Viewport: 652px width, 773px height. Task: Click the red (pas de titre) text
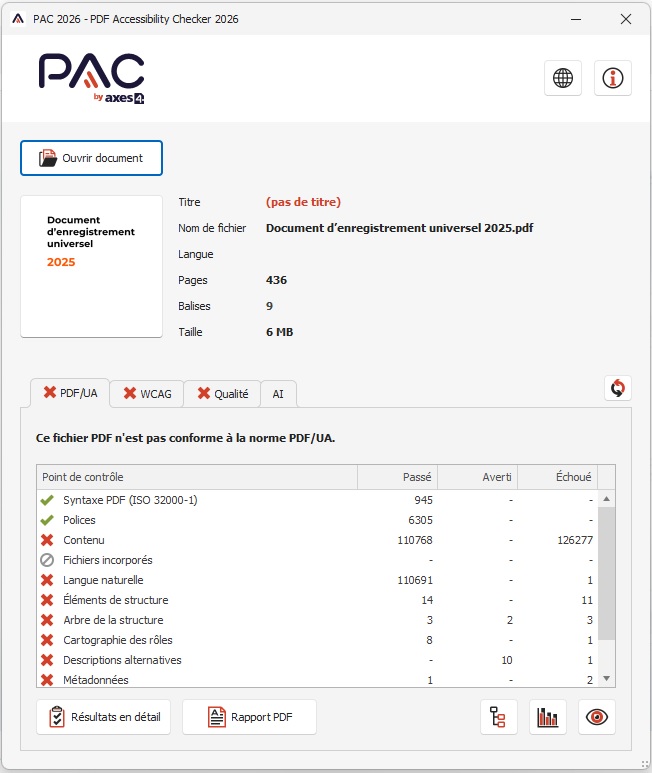(x=303, y=202)
